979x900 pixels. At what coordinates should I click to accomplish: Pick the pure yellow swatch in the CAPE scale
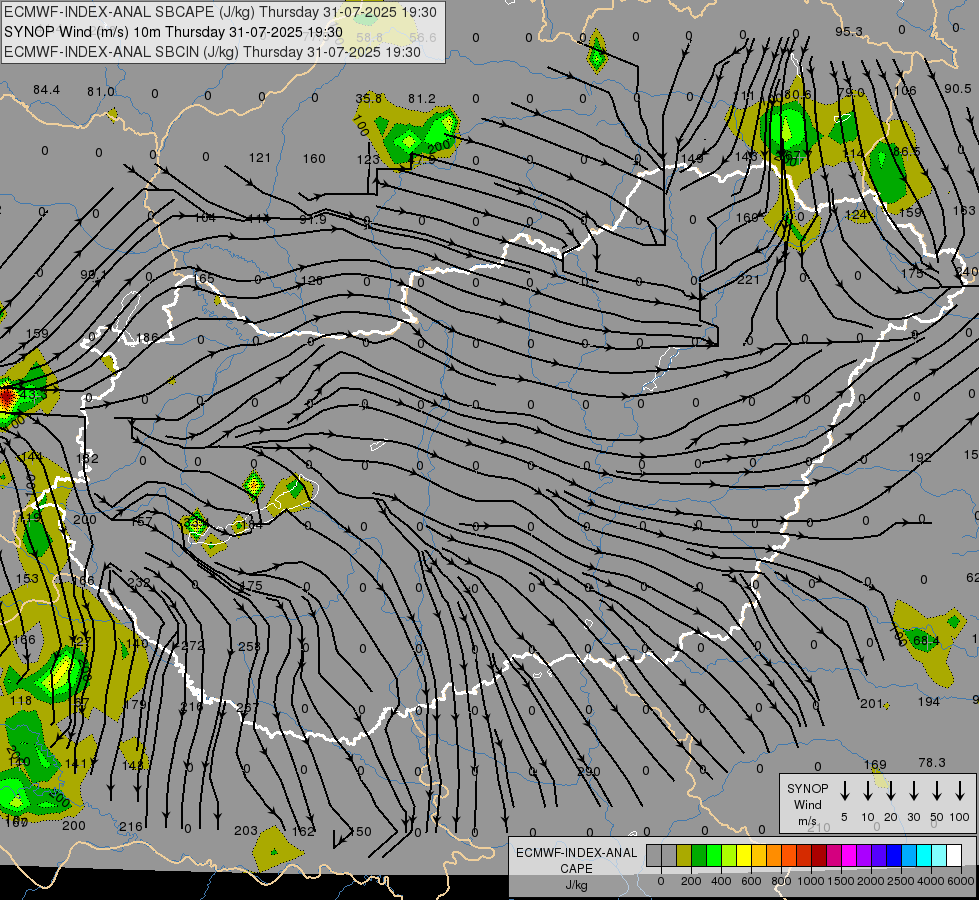click(744, 856)
